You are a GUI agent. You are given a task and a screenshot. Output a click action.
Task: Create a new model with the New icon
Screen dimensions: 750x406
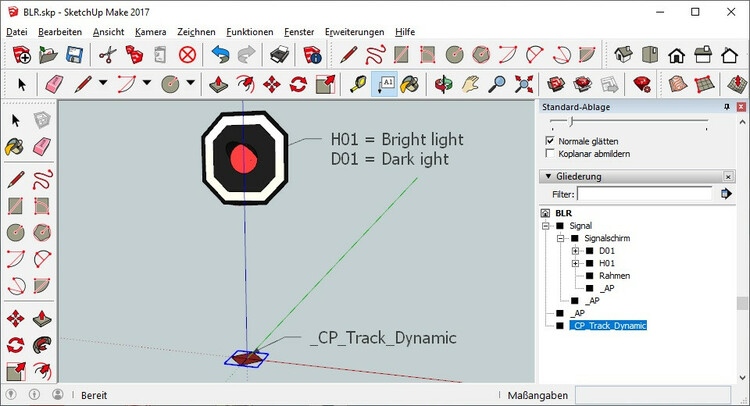pos(22,55)
